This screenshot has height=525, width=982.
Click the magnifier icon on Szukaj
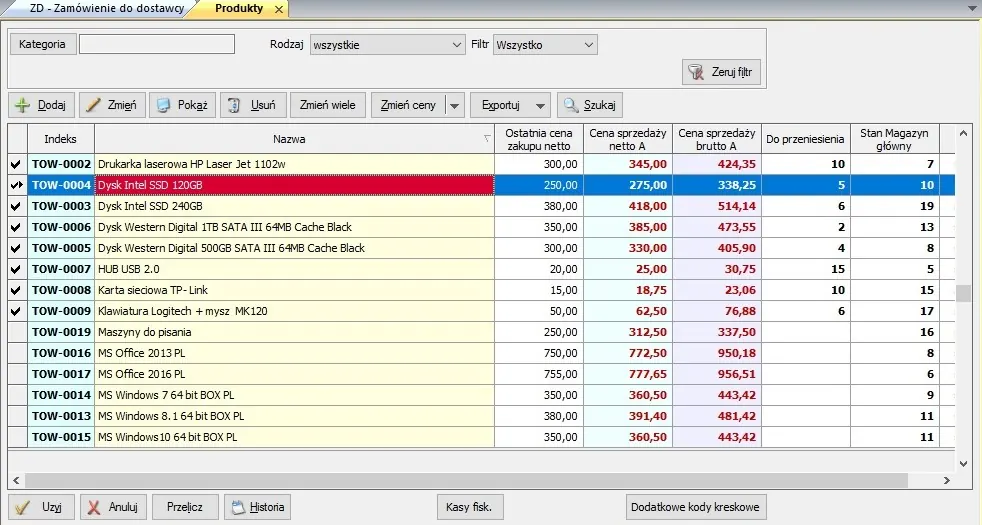(x=571, y=105)
